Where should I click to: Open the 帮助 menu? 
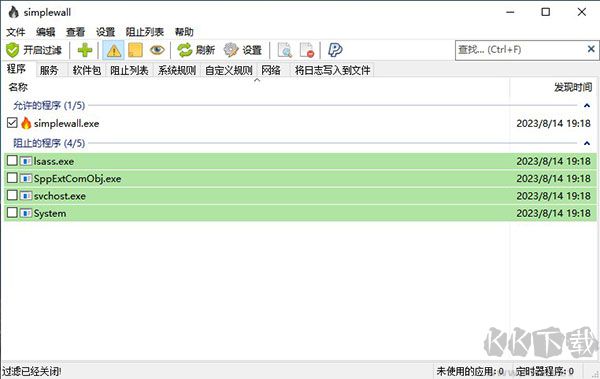[x=184, y=32]
